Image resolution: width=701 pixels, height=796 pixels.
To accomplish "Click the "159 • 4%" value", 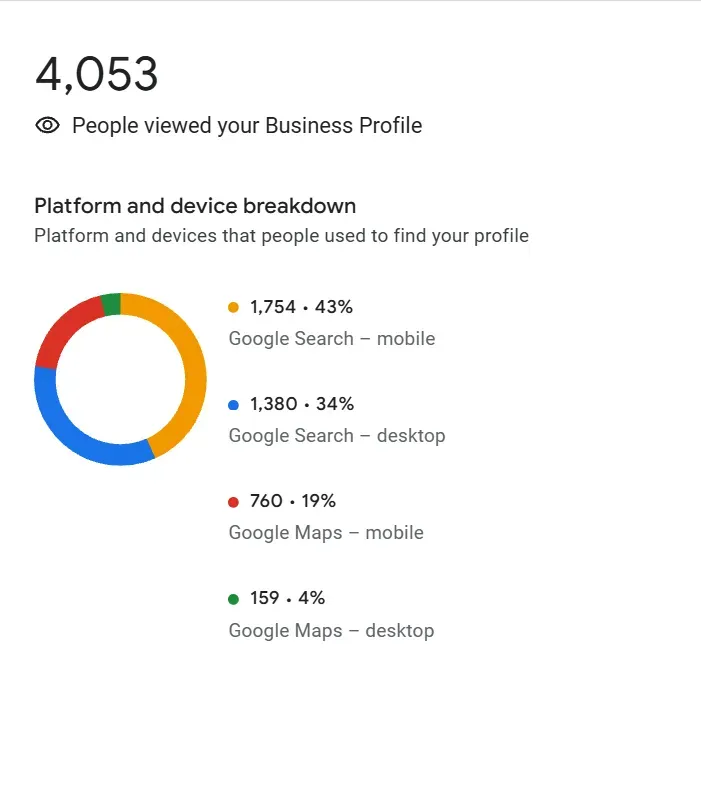I will click(x=287, y=598).
